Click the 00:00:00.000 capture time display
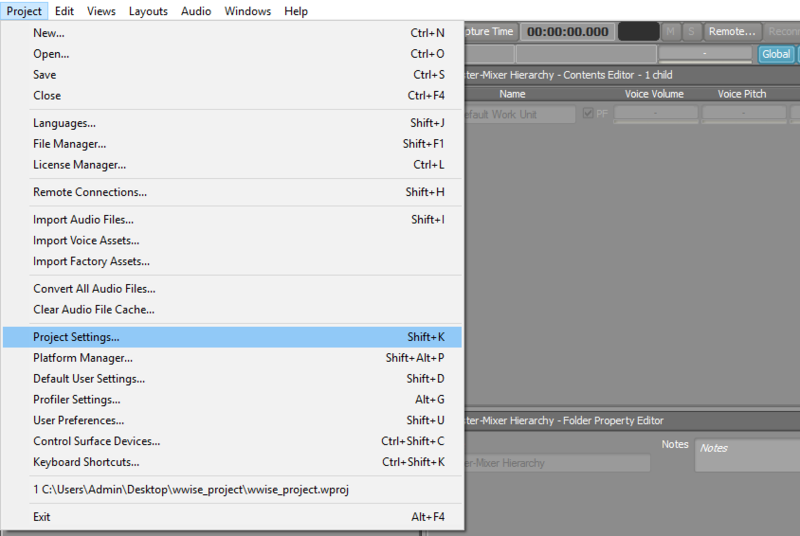Image resolution: width=800 pixels, height=536 pixels. click(x=567, y=32)
